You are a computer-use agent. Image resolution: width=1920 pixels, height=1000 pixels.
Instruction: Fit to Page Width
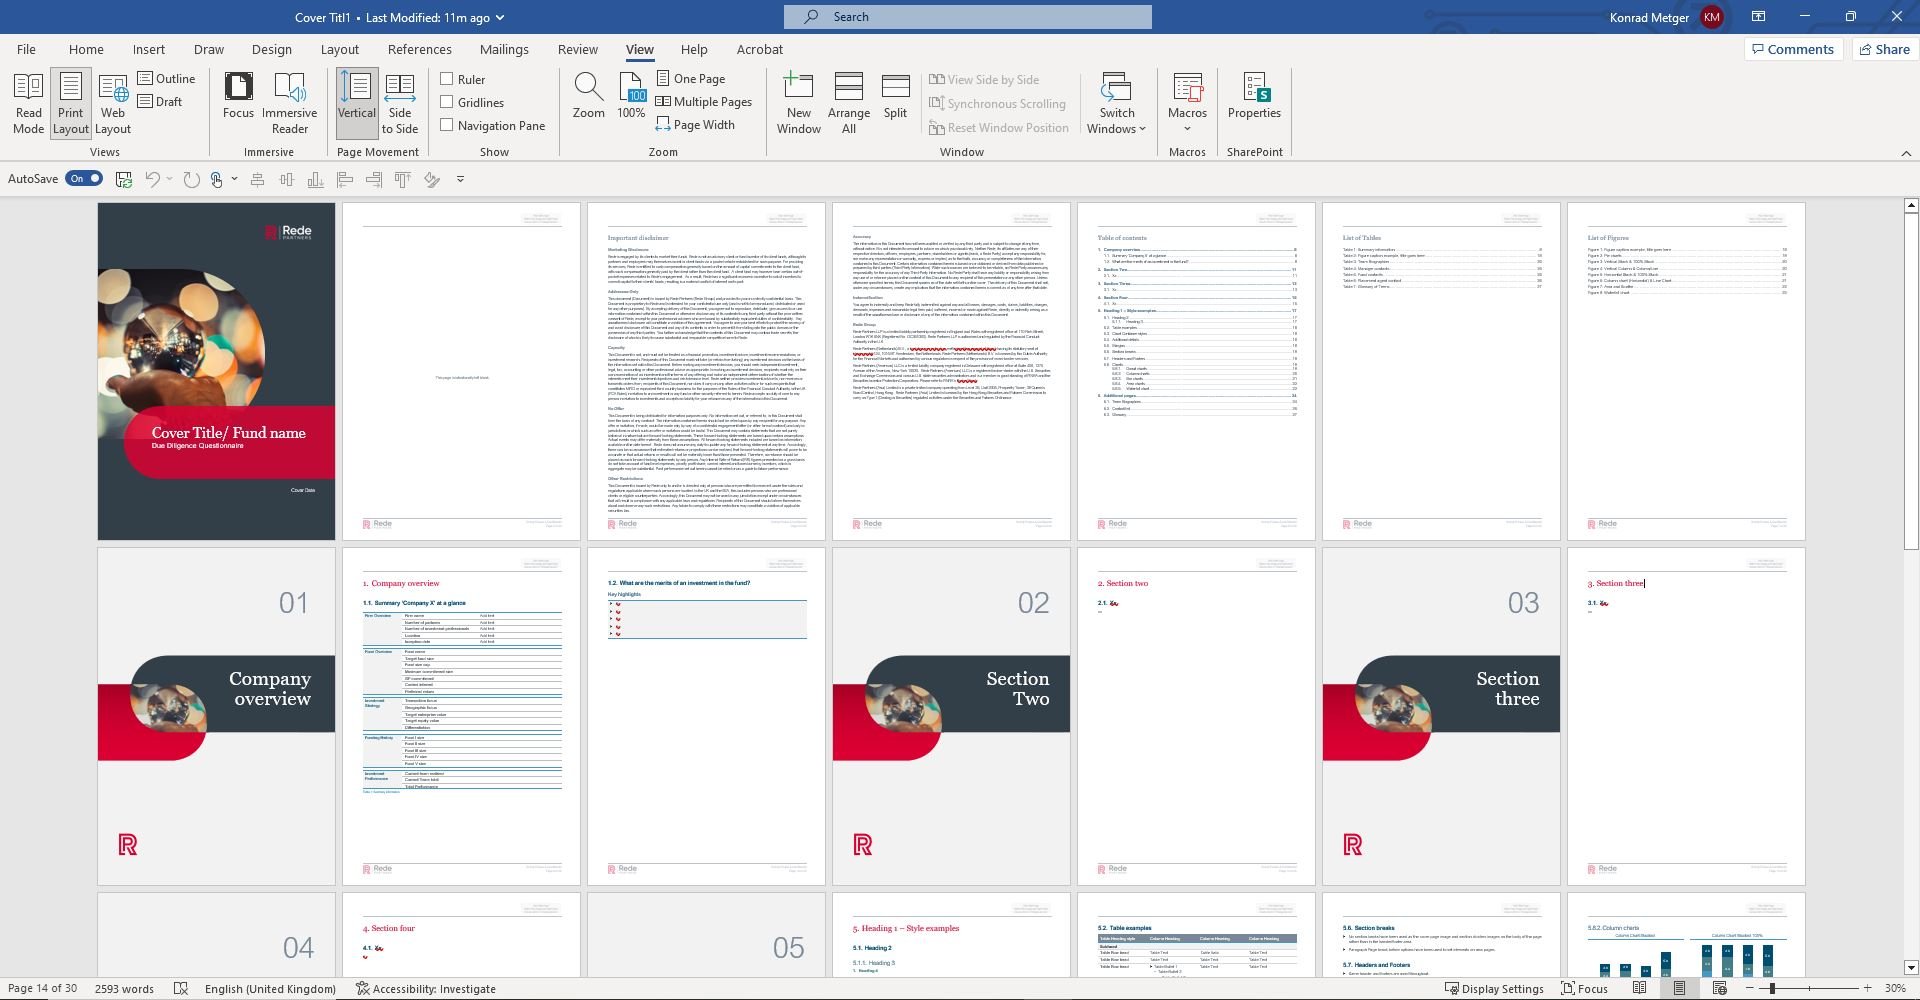tap(695, 124)
